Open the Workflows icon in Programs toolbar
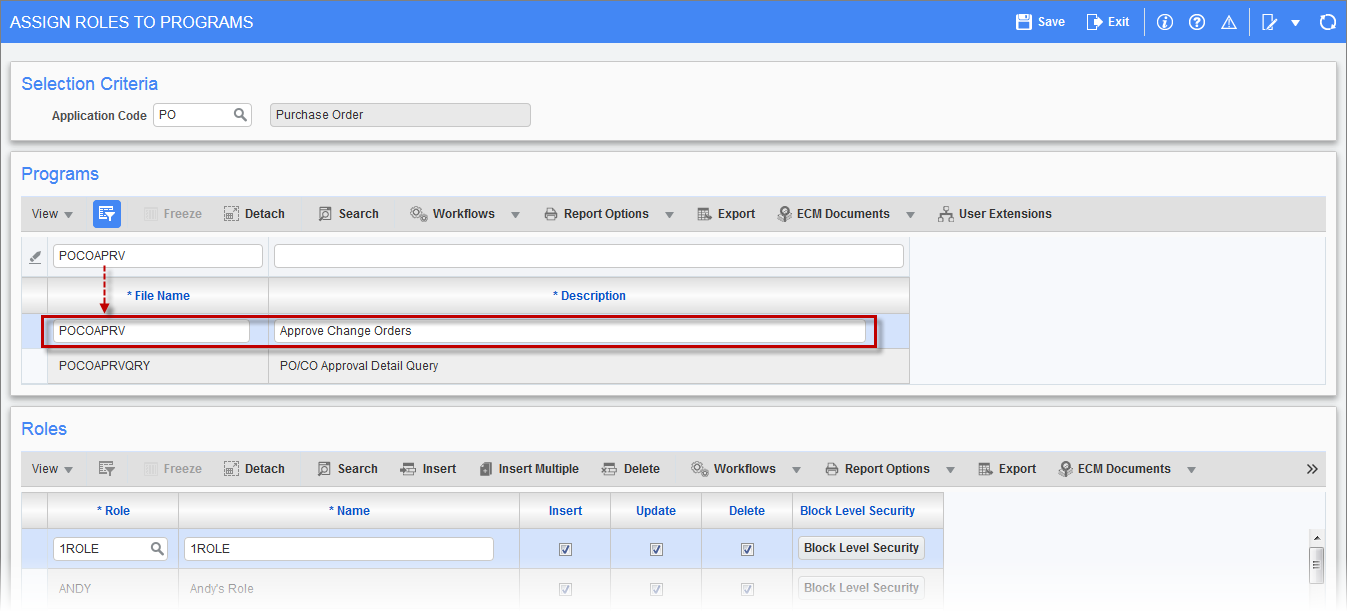The height and width of the screenshot is (612, 1347). click(419, 213)
